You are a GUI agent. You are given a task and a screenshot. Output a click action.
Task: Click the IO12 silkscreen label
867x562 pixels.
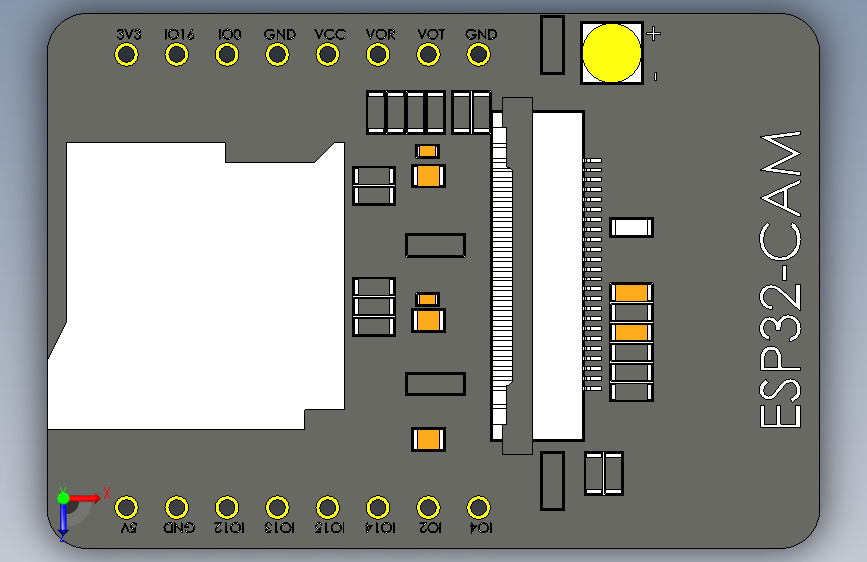click(x=229, y=528)
